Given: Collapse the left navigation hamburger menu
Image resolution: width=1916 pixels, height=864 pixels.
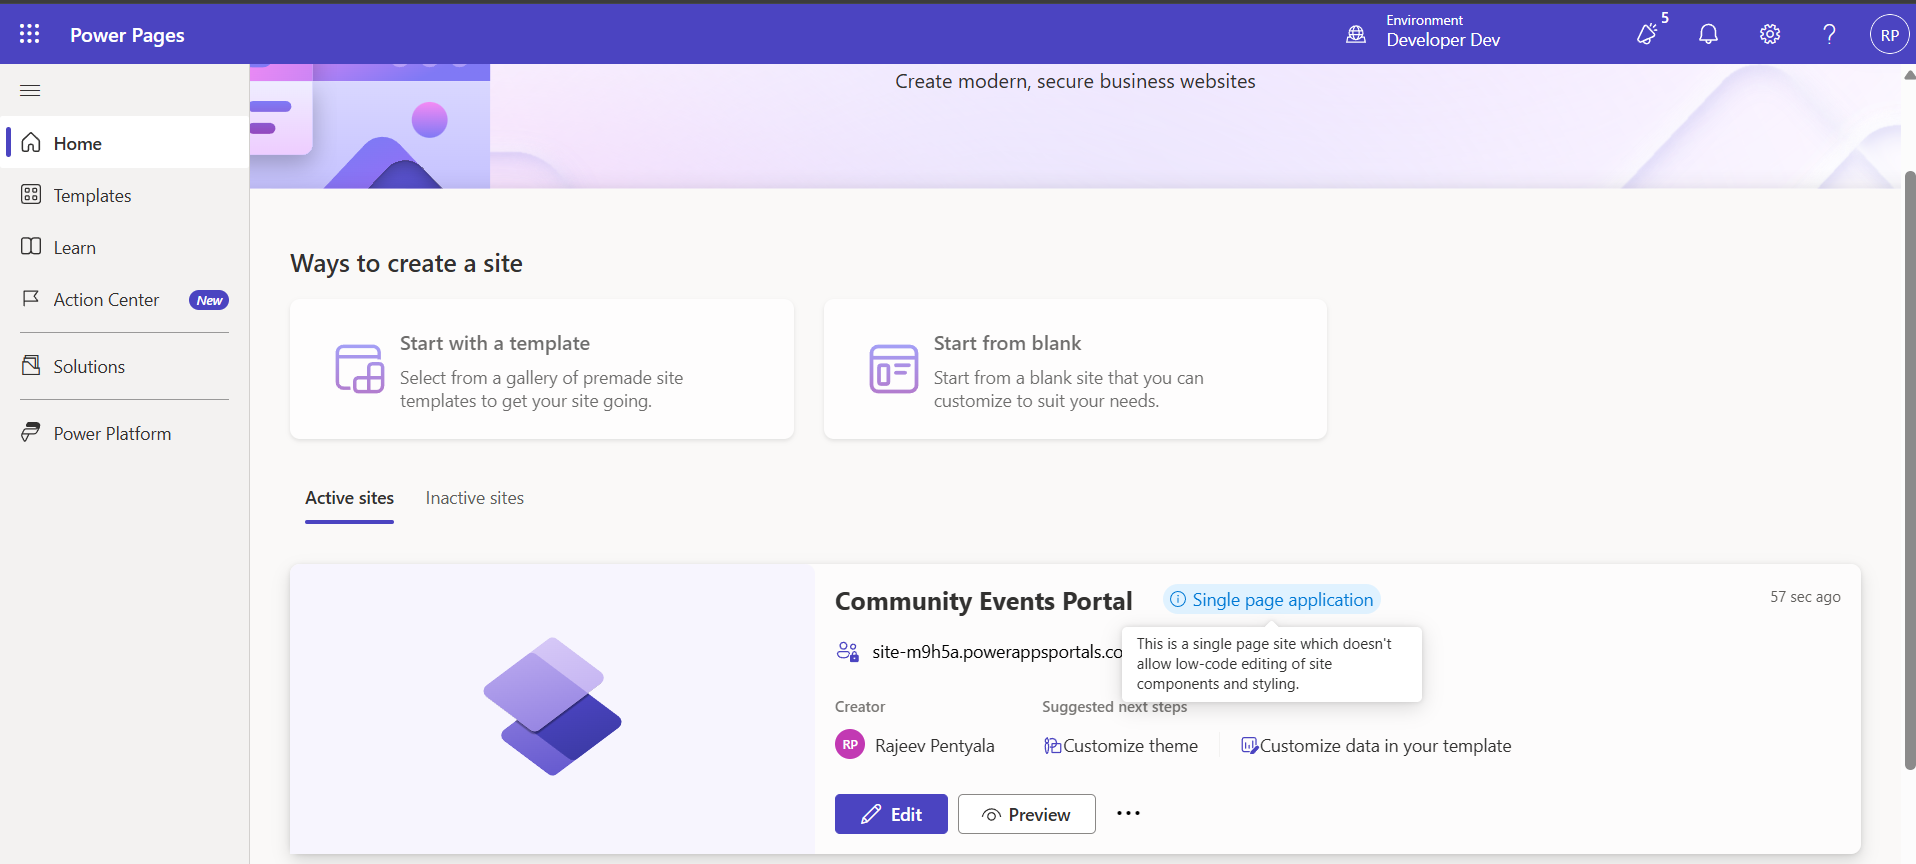Looking at the screenshot, I should click(x=30, y=91).
